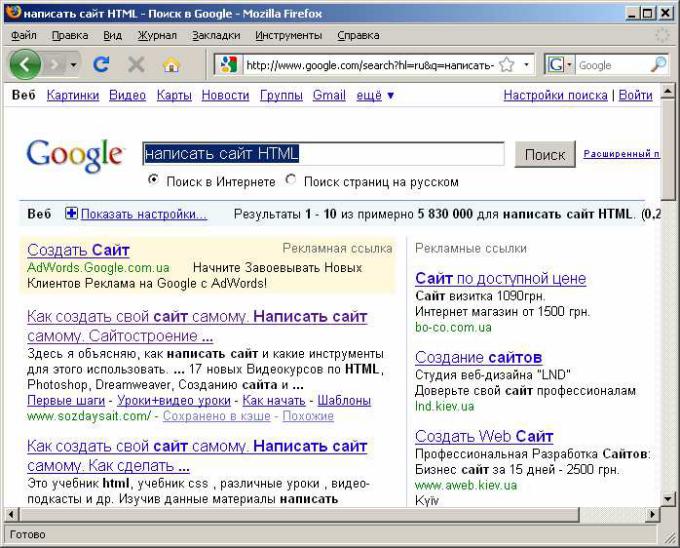
Task: Click the greyed Forward navigation arrow
Action: pos(54,65)
